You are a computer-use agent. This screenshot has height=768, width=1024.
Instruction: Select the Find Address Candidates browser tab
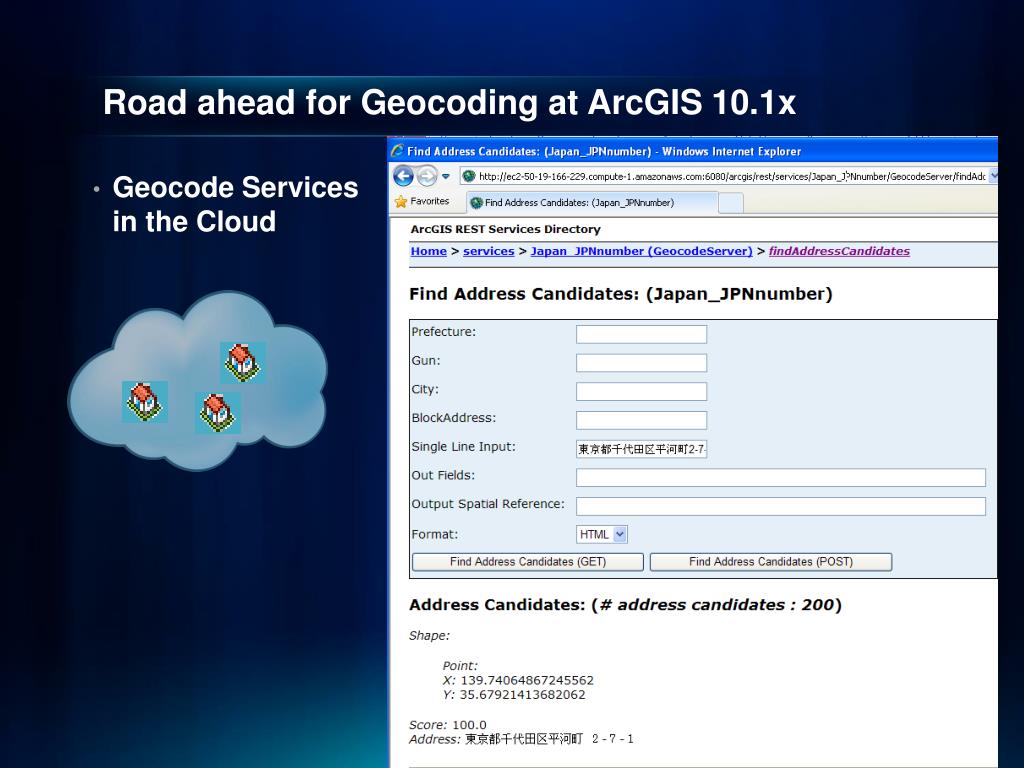point(592,202)
